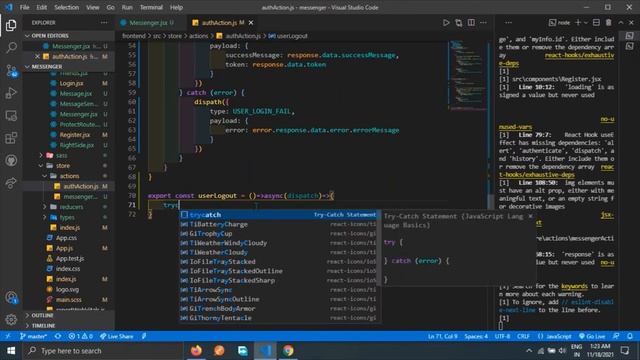
Task: Open the Help menu
Action: (x=176, y=7)
